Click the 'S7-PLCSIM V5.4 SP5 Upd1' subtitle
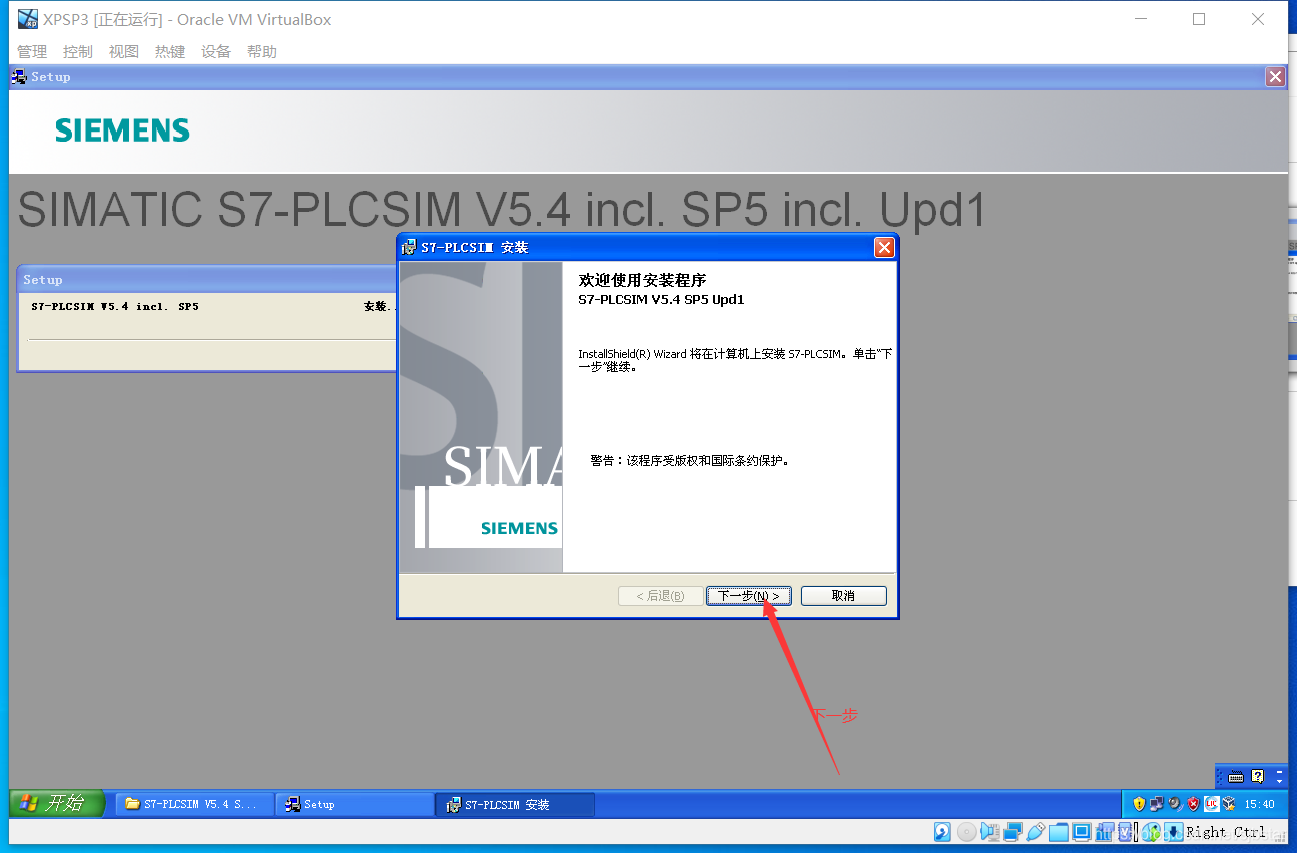Image resolution: width=1297 pixels, height=853 pixels. (x=661, y=299)
